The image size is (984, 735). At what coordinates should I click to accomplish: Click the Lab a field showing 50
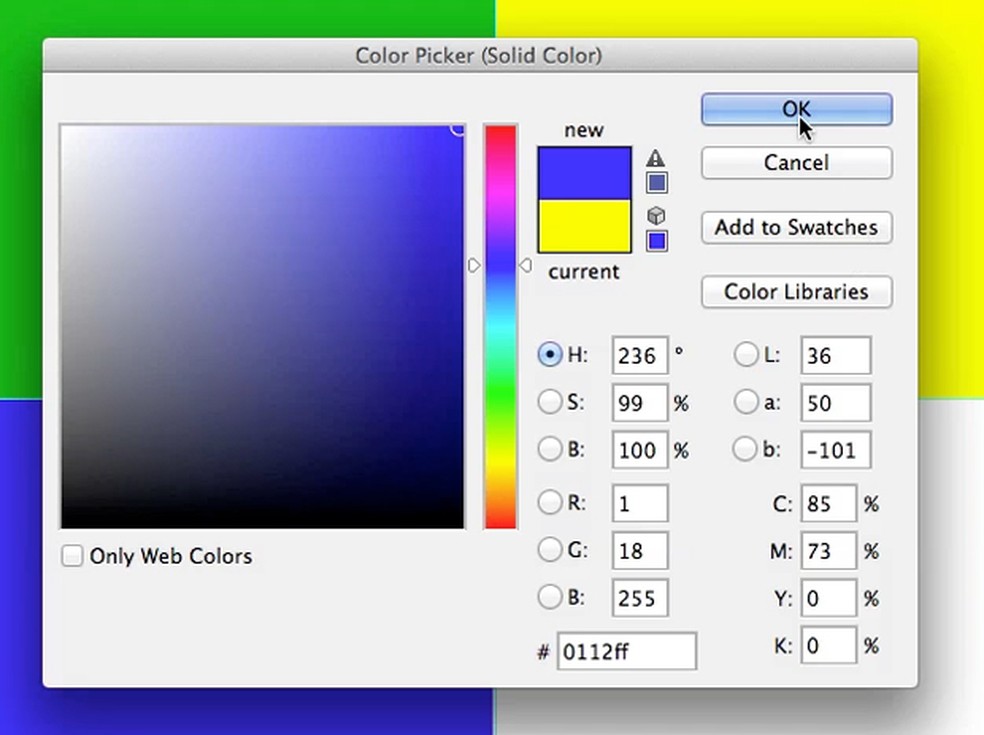click(835, 402)
